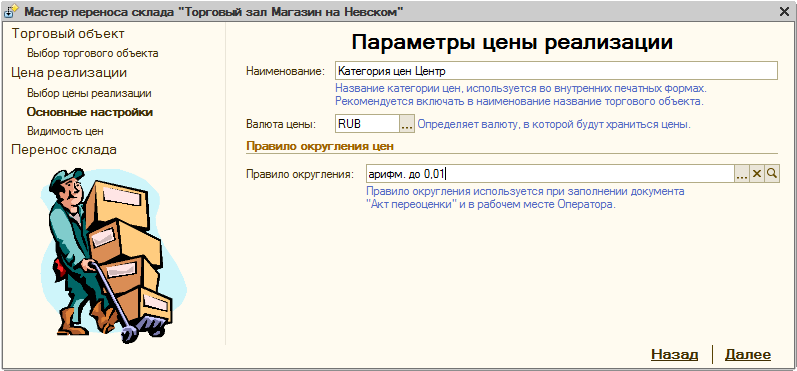Viewport: 797px width, 371px height.
Task: Select Основные настройки step
Action: [90, 112]
